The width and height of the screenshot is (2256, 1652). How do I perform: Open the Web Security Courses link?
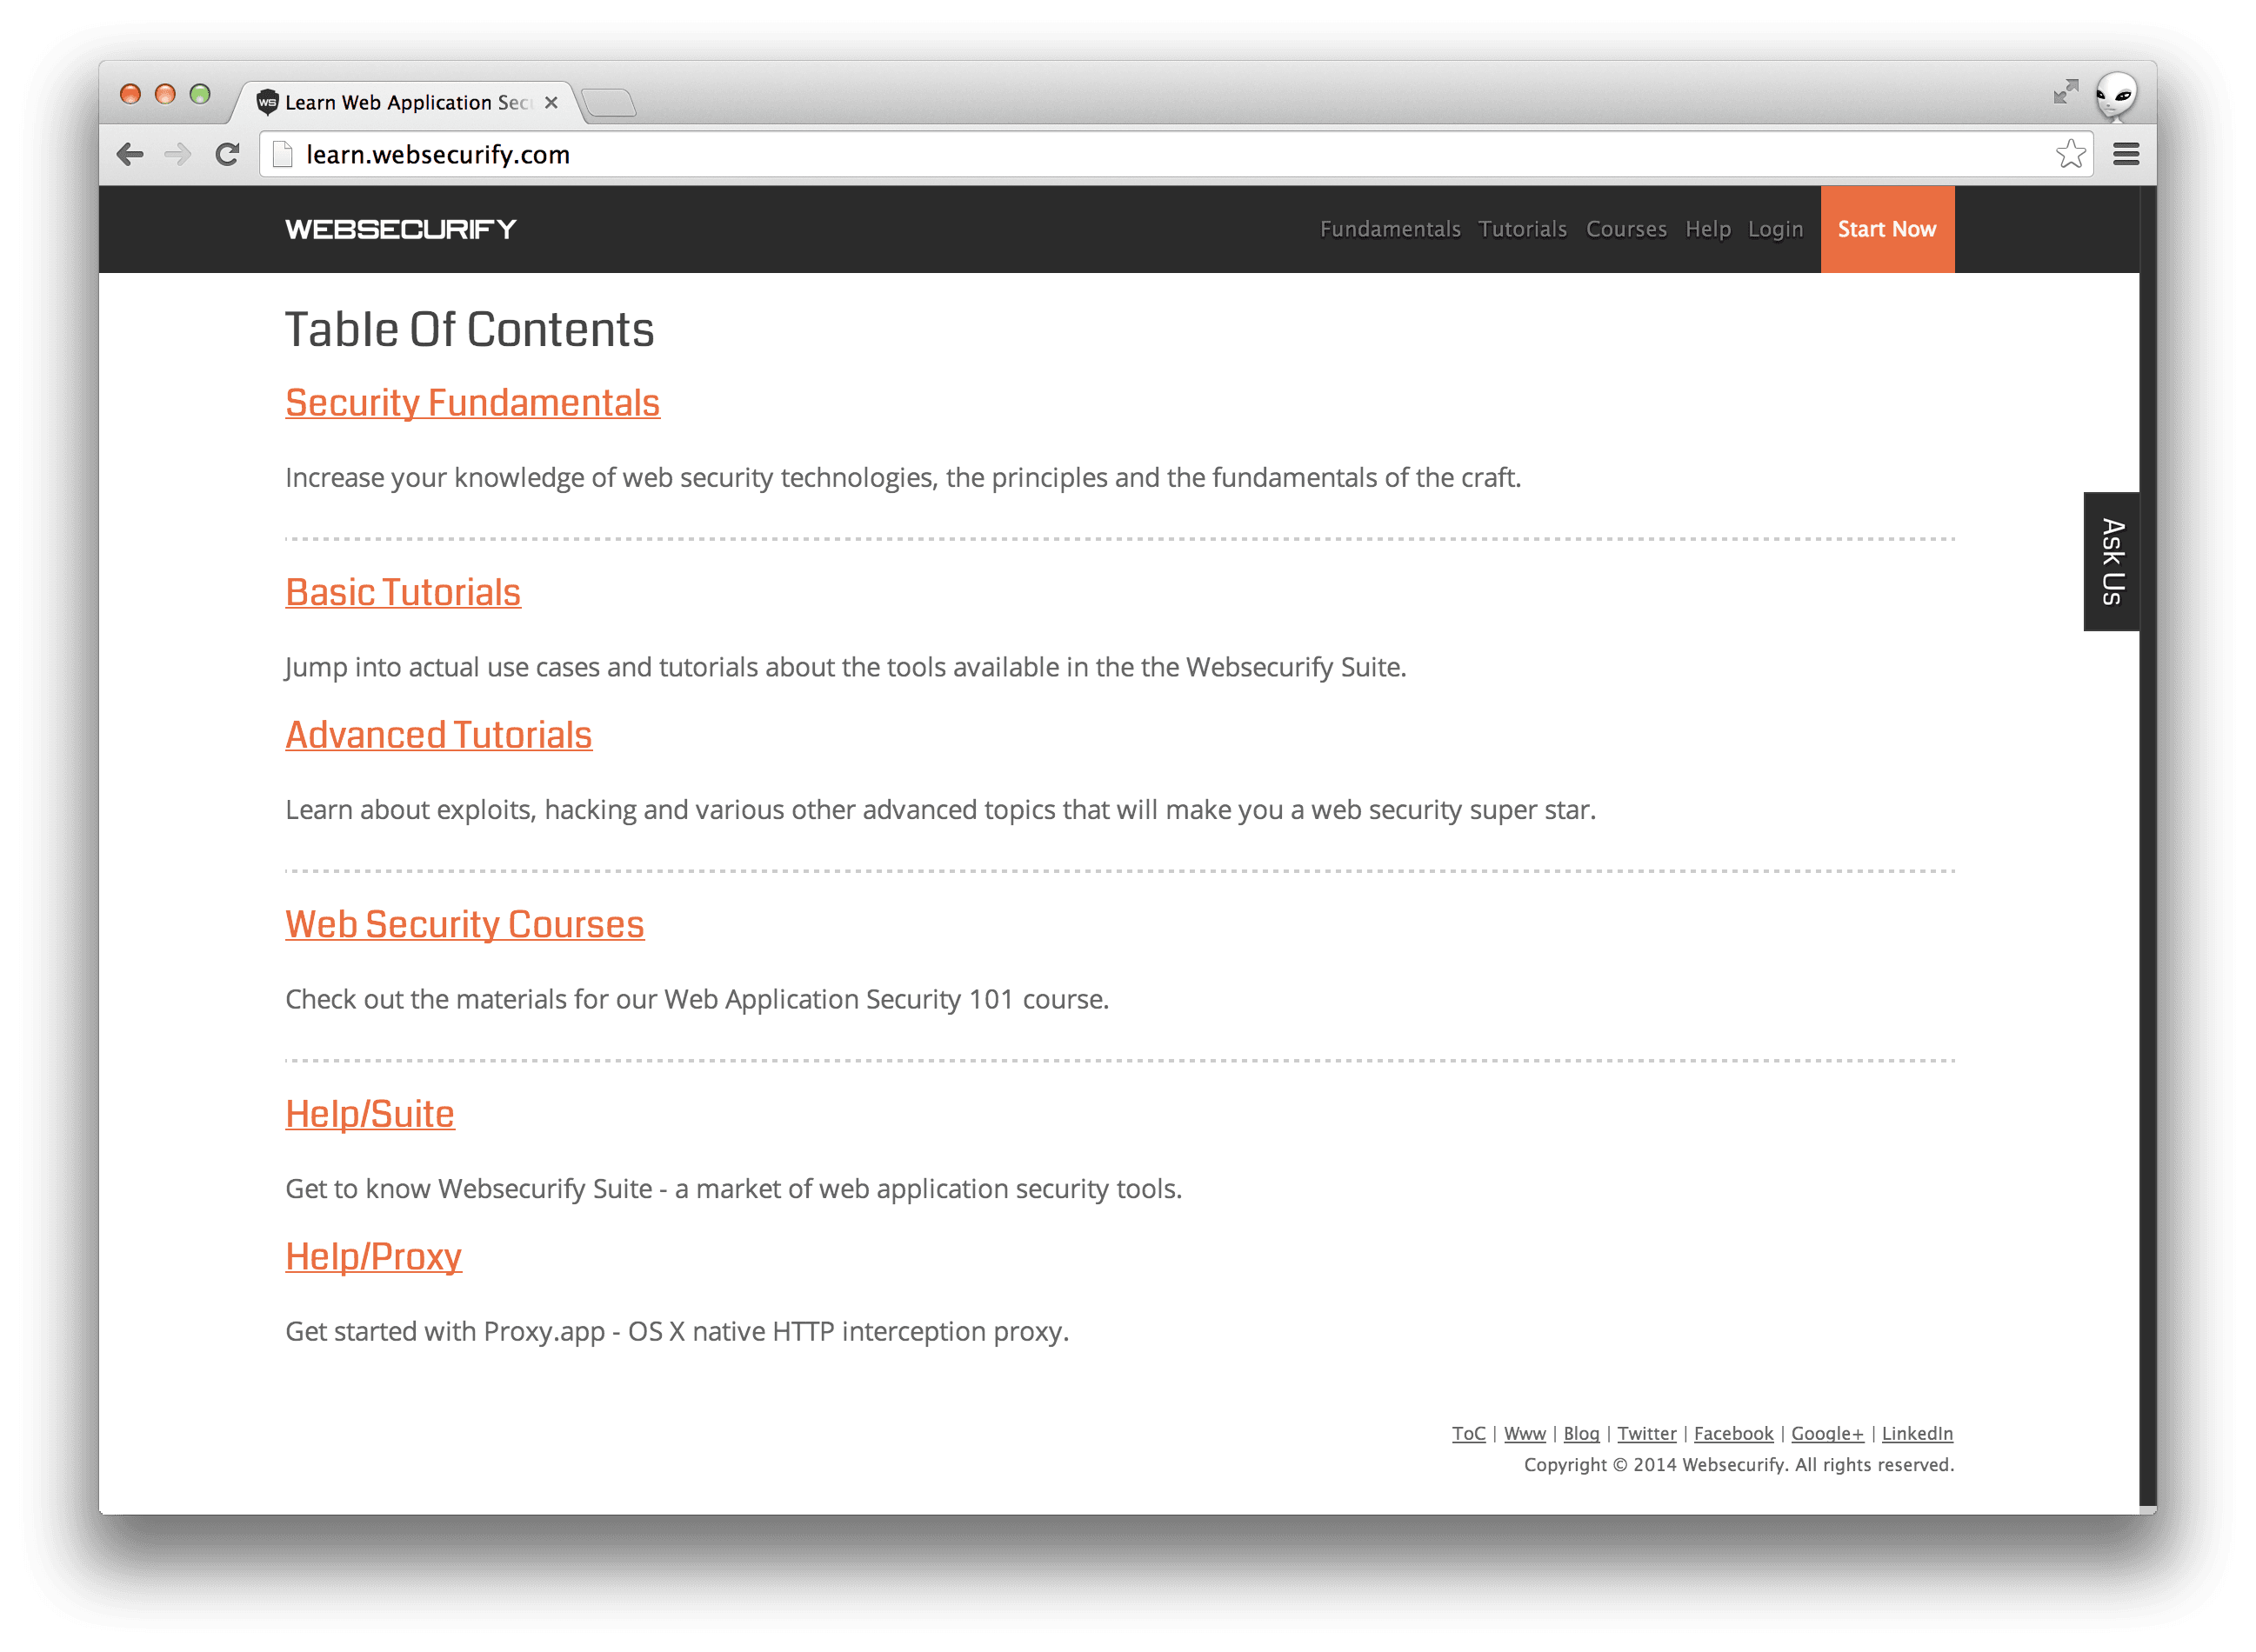[x=465, y=925]
